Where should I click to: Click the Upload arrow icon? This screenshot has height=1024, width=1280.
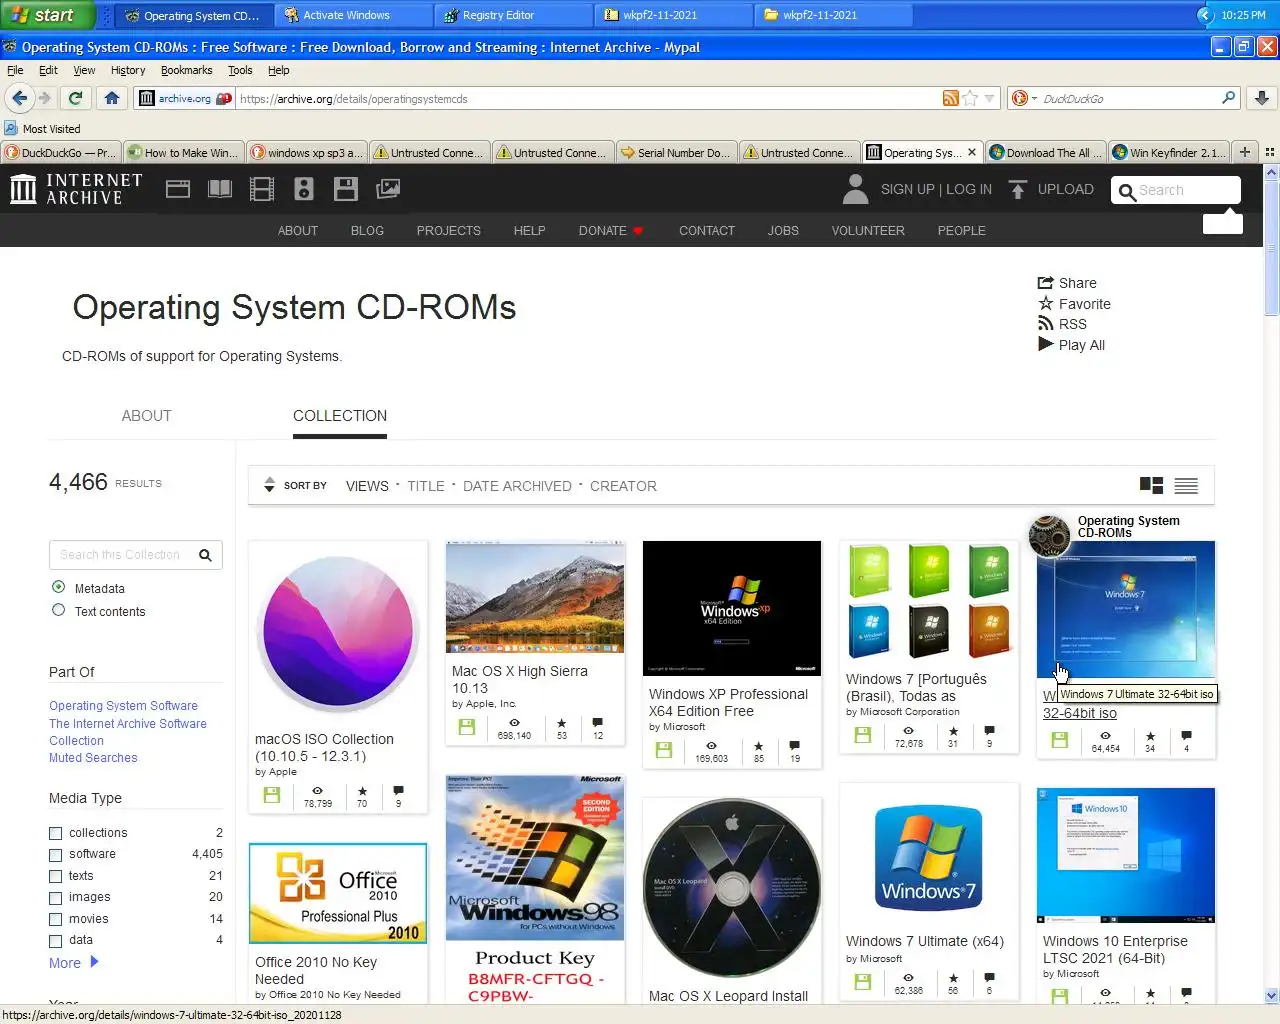[1018, 189]
